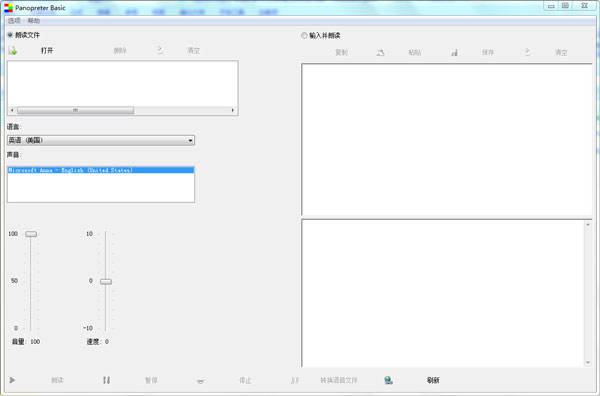
Task: Click the file list scroll left arrow
Action: (12, 110)
